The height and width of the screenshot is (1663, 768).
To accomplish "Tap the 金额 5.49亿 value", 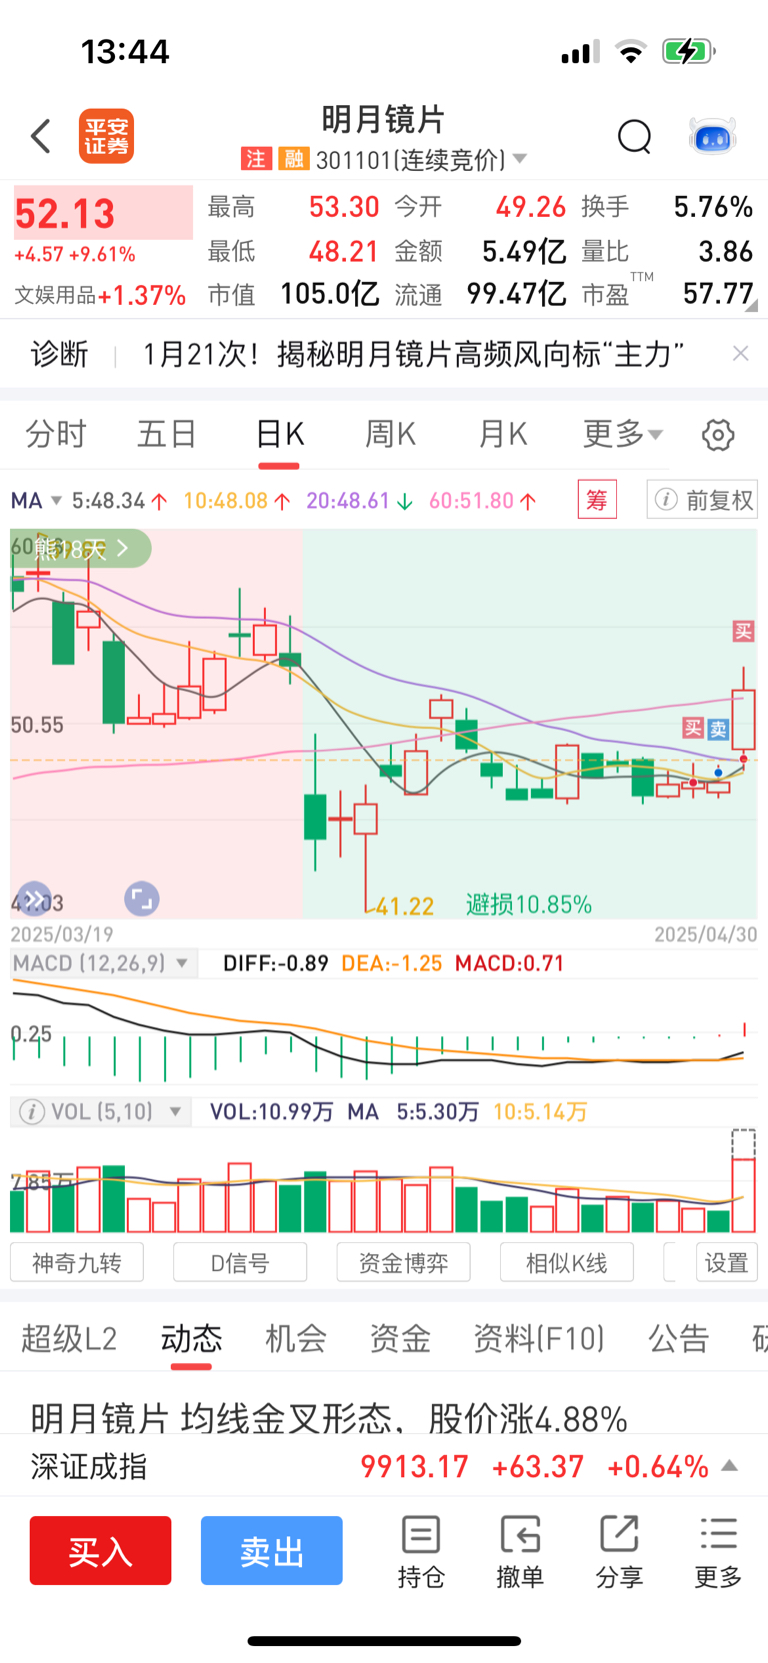I will [524, 251].
